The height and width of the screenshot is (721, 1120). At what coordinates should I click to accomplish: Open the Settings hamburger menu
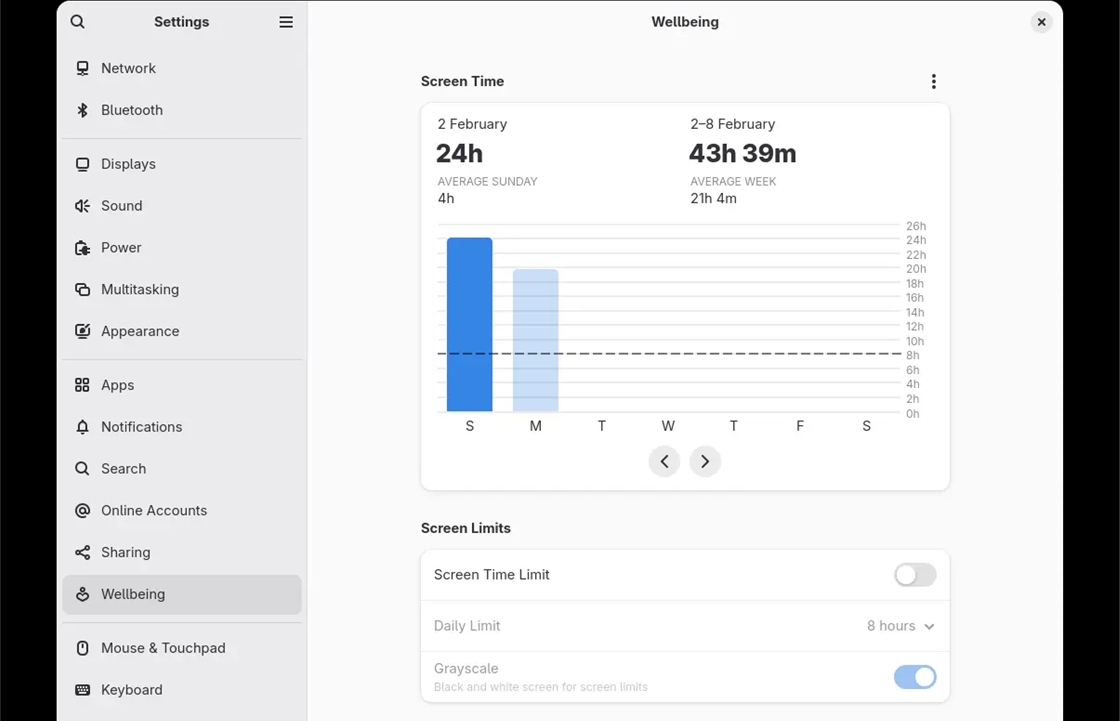coord(286,22)
